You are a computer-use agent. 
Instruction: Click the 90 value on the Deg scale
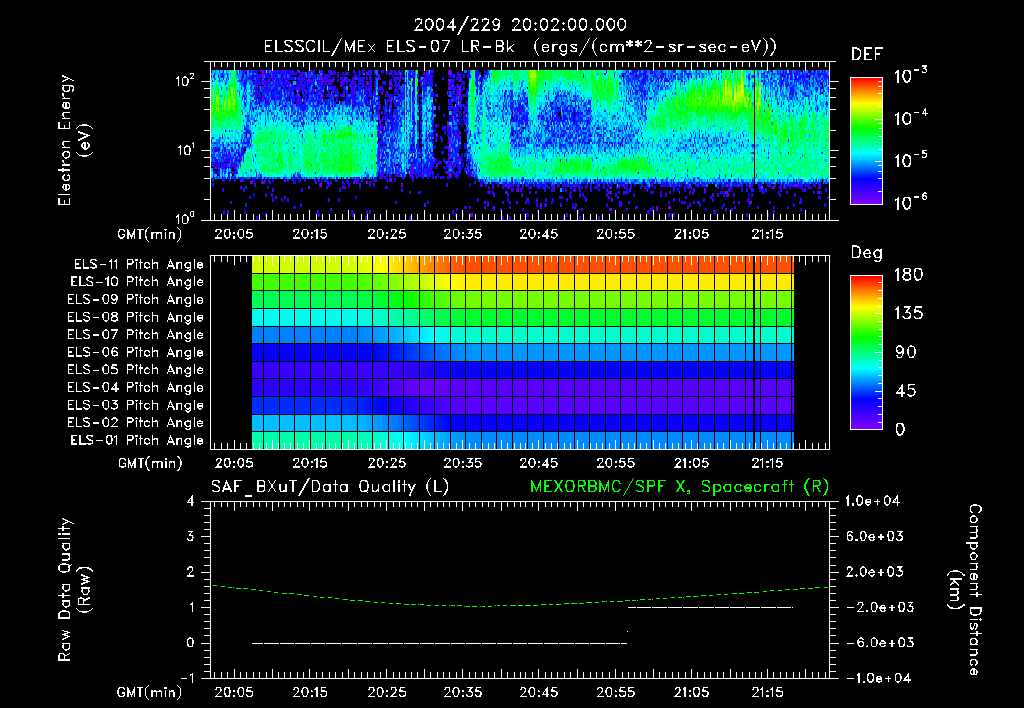(x=906, y=353)
